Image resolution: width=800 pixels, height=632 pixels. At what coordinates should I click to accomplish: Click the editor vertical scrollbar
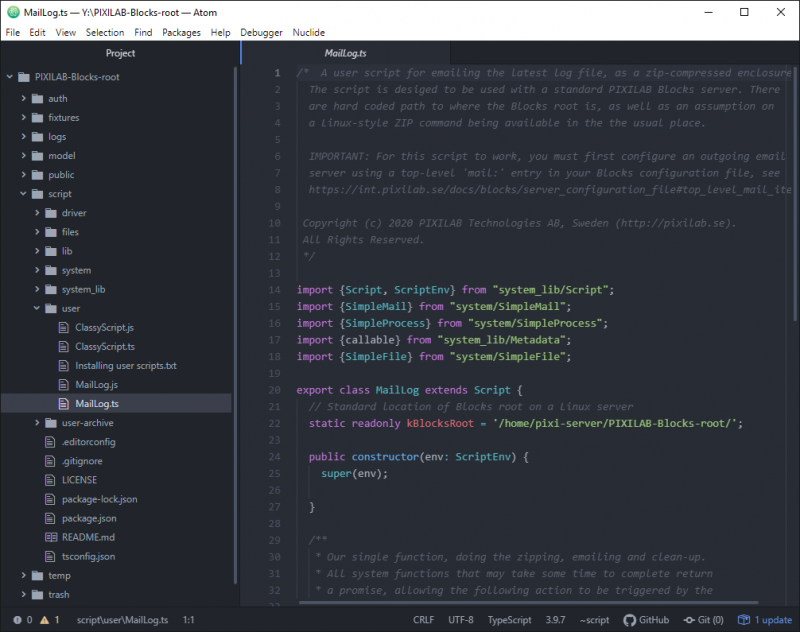795,194
